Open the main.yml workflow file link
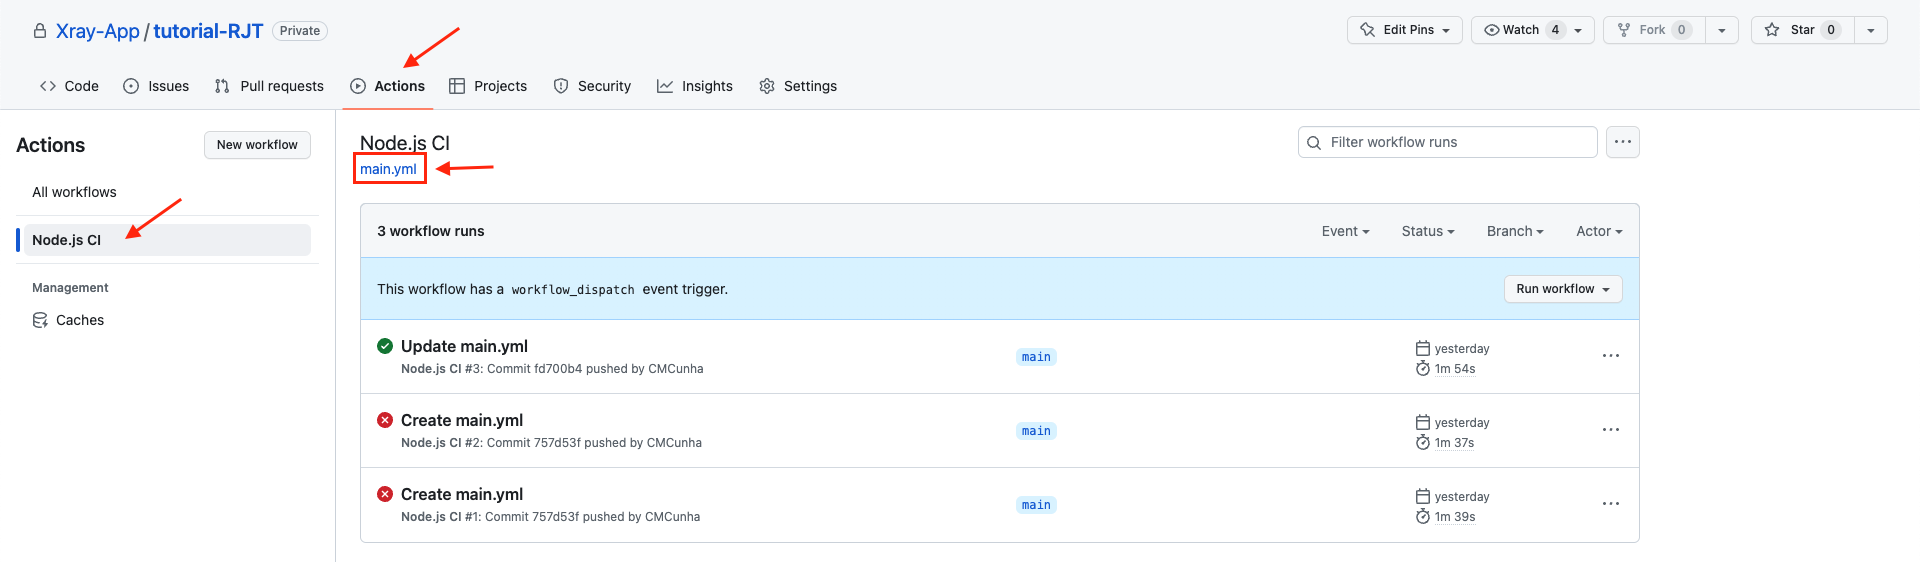The image size is (1920, 562). 388,169
